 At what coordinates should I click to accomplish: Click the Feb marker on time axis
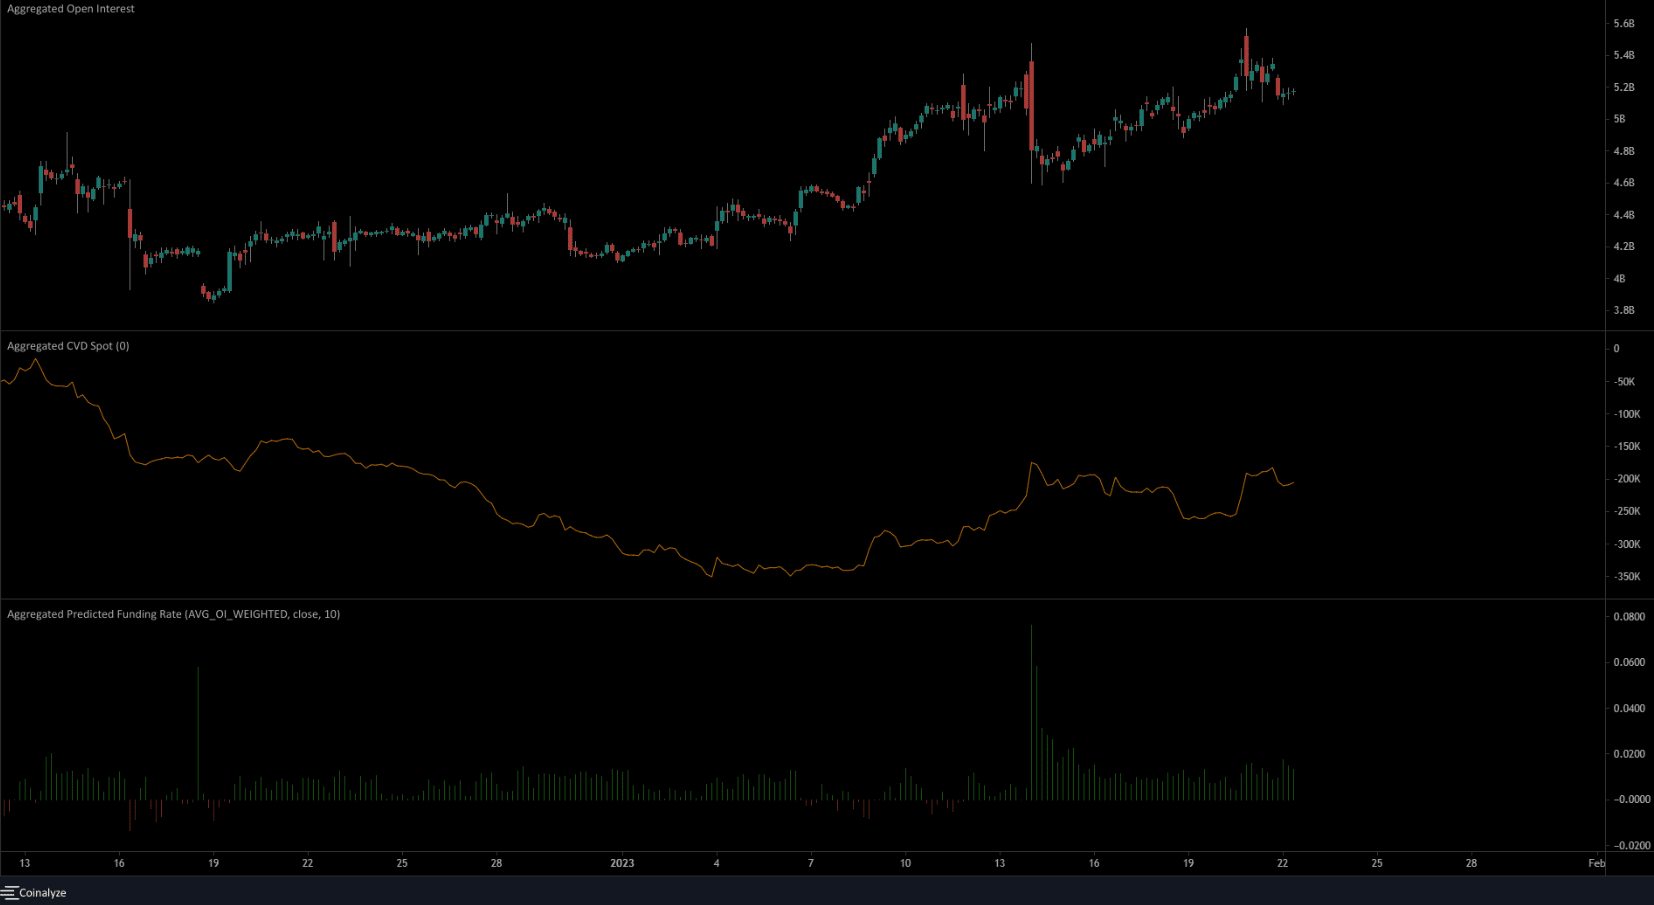[1597, 863]
